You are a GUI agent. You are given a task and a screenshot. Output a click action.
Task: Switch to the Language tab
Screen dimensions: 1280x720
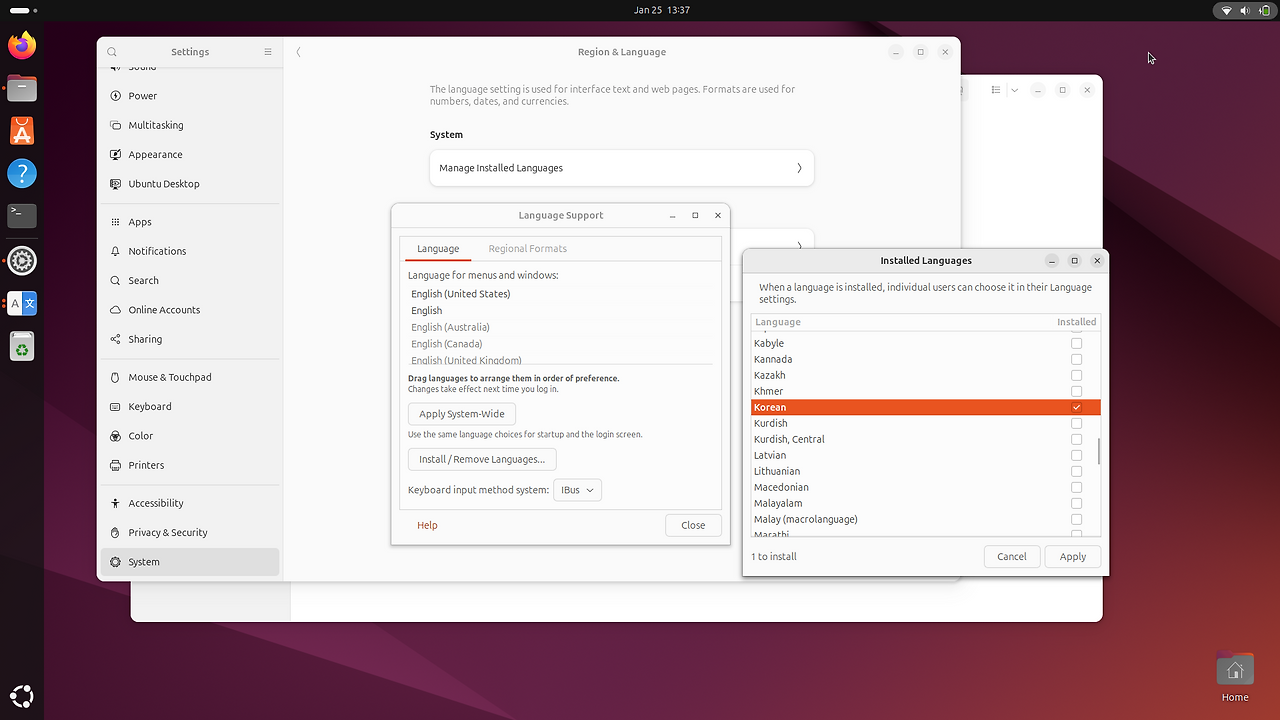[438, 248]
